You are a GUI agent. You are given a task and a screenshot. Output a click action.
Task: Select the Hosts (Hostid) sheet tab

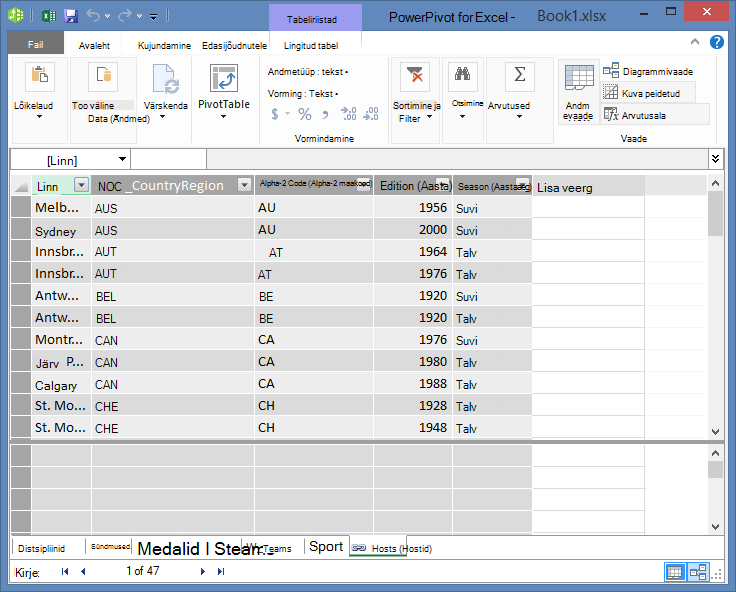point(392,548)
